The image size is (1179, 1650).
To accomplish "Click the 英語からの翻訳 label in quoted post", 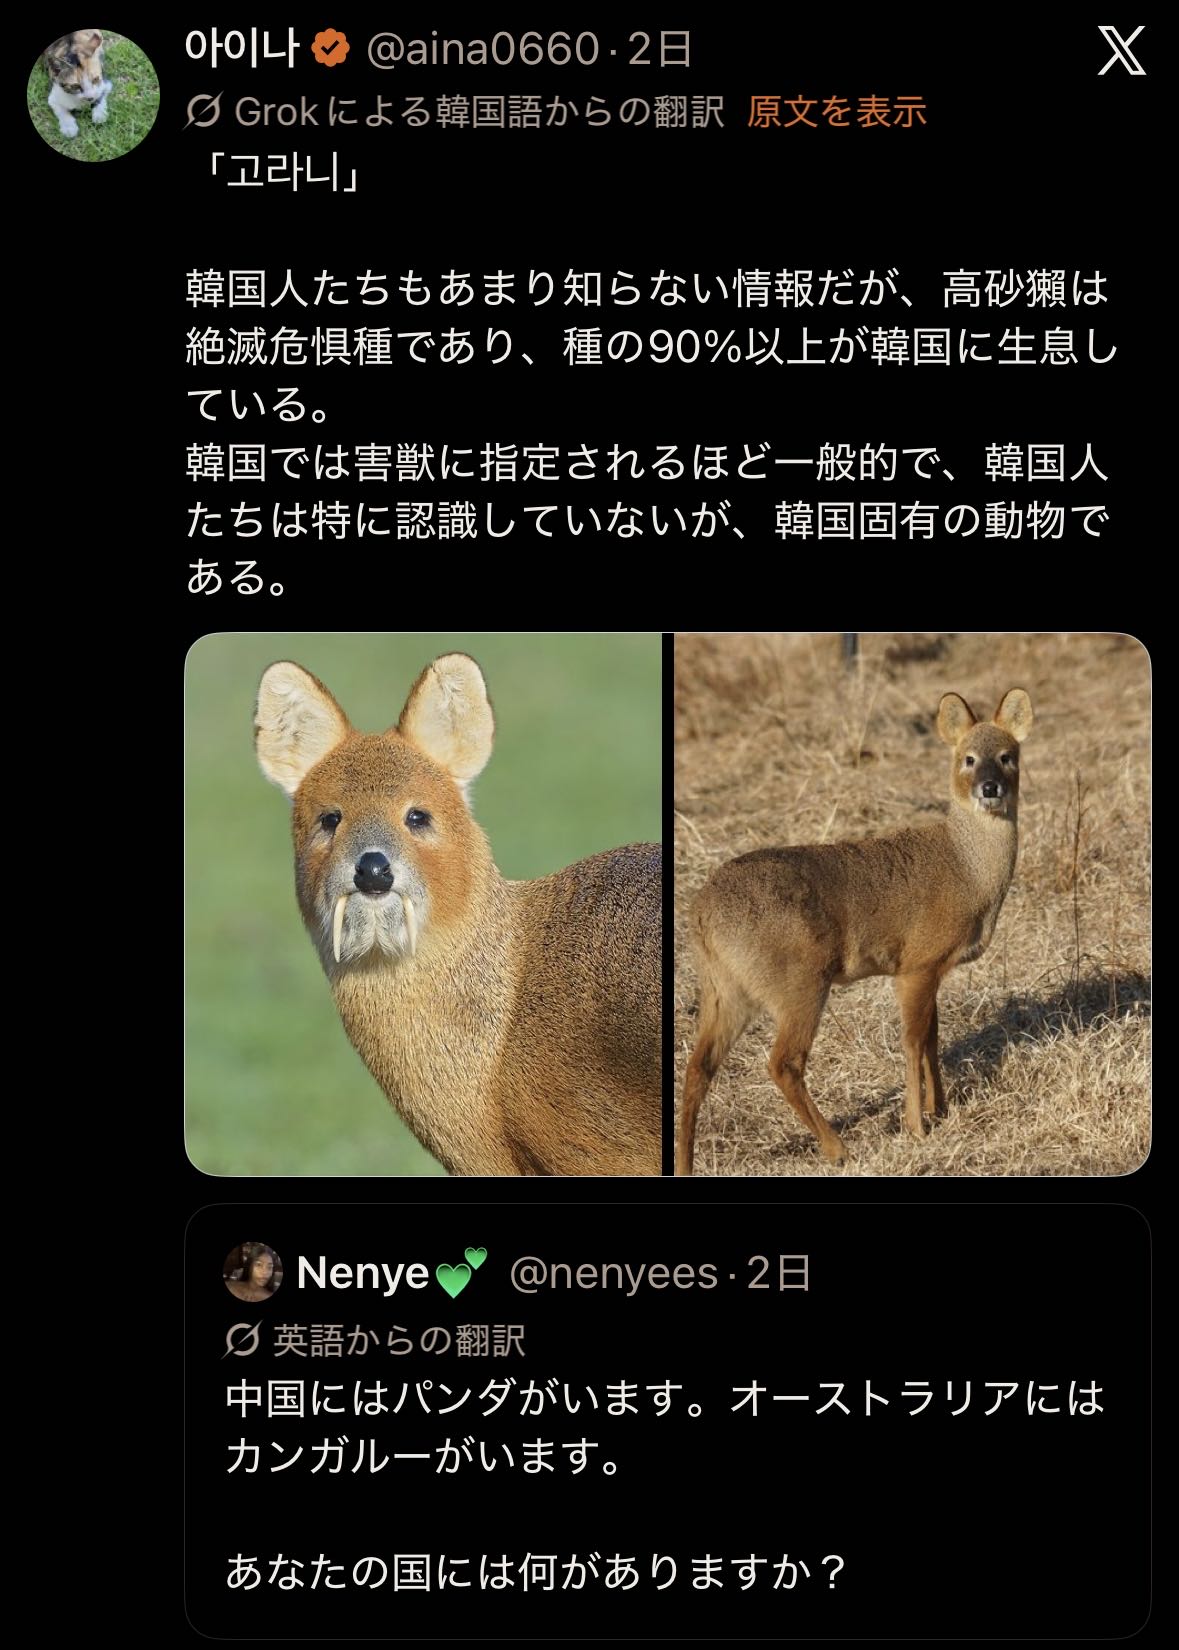I will [x=399, y=1340].
